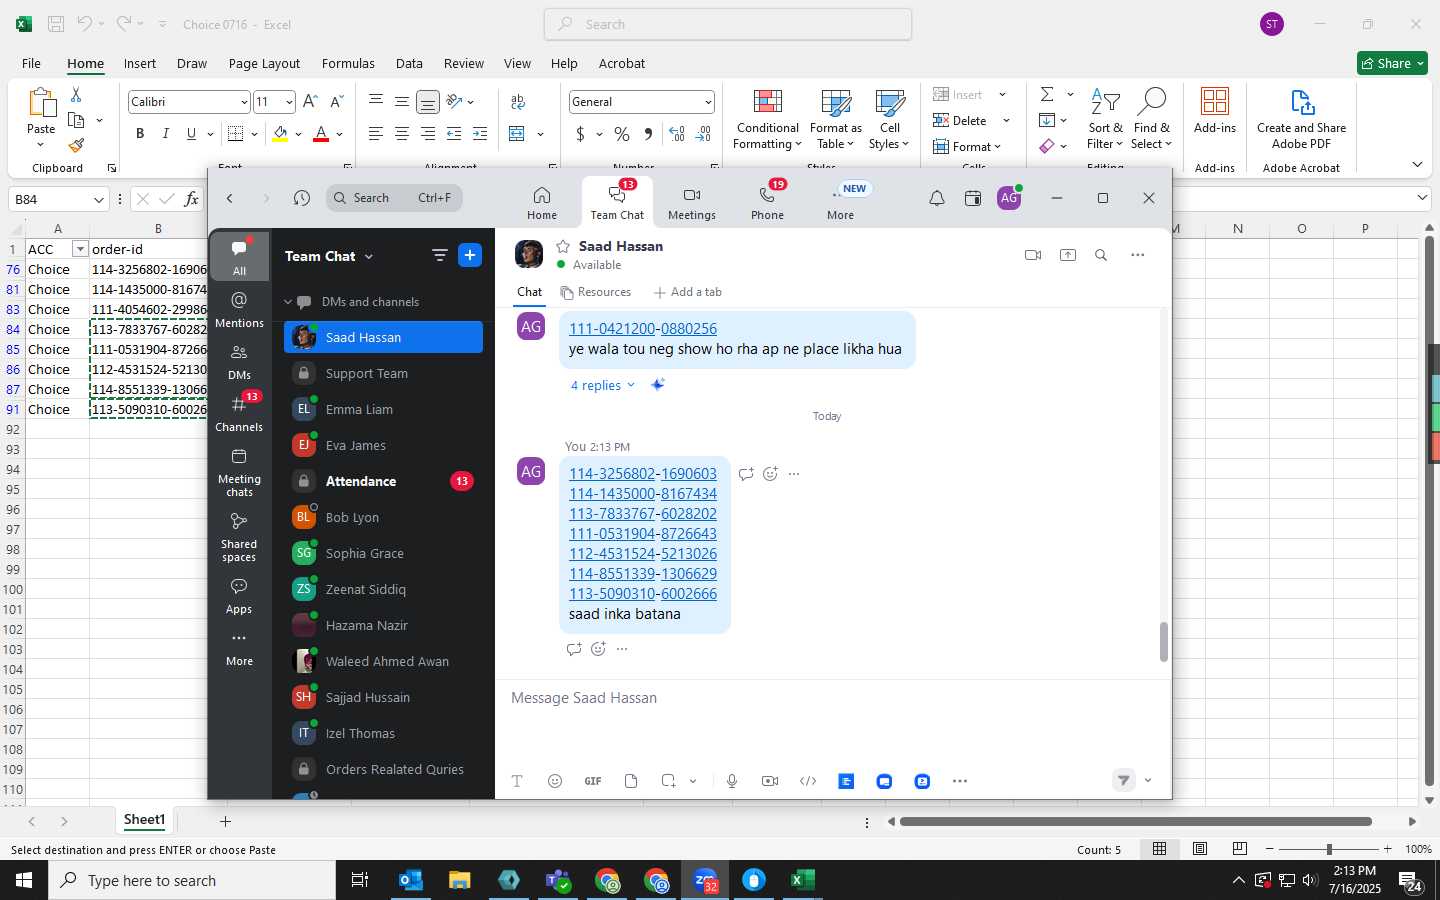Open Channels in Zoom sidebar
The width and height of the screenshot is (1440, 900).
pyautogui.click(x=239, y=413)
